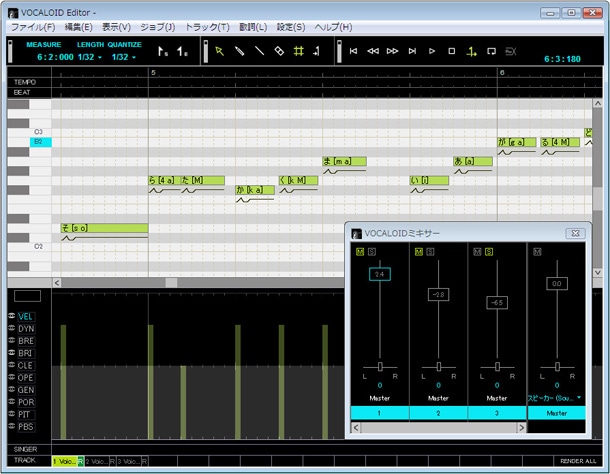Solo track 3 in mixer

(x=490, y=251)
